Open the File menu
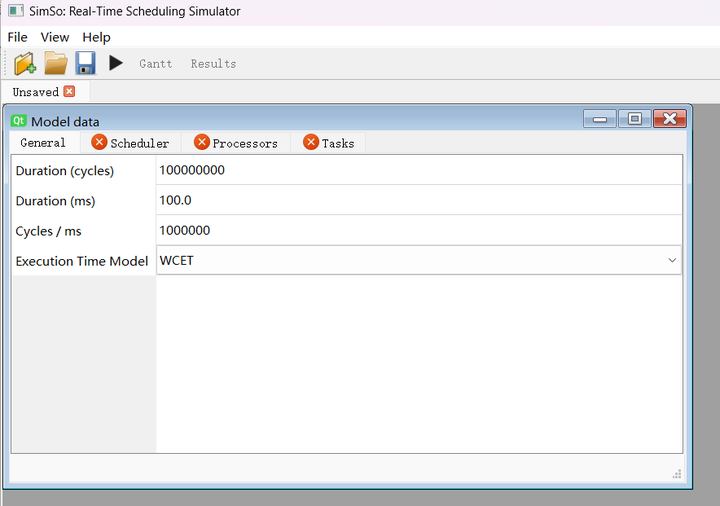The image size is (720, 506). (17, 37)
